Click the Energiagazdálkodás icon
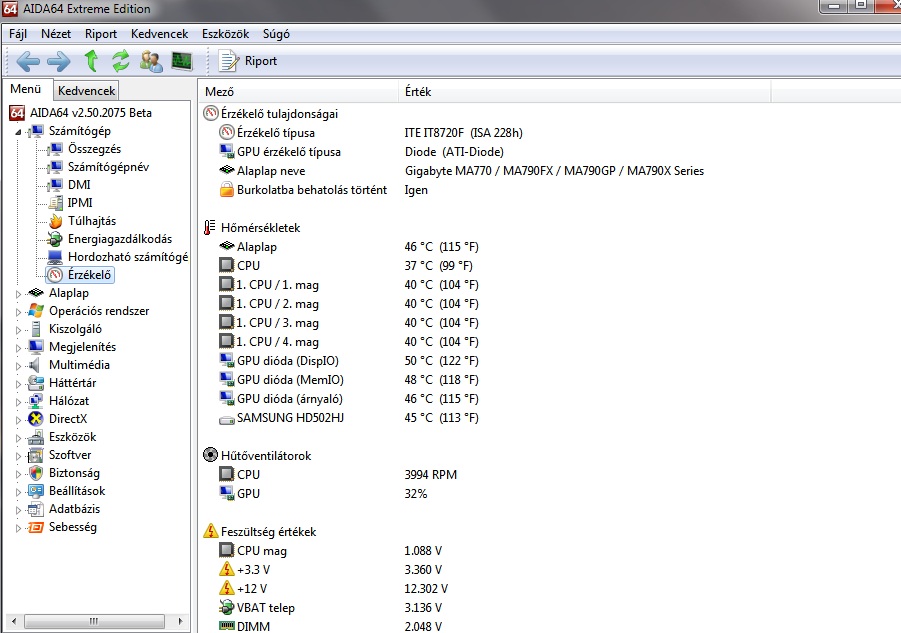 (55, 238)
